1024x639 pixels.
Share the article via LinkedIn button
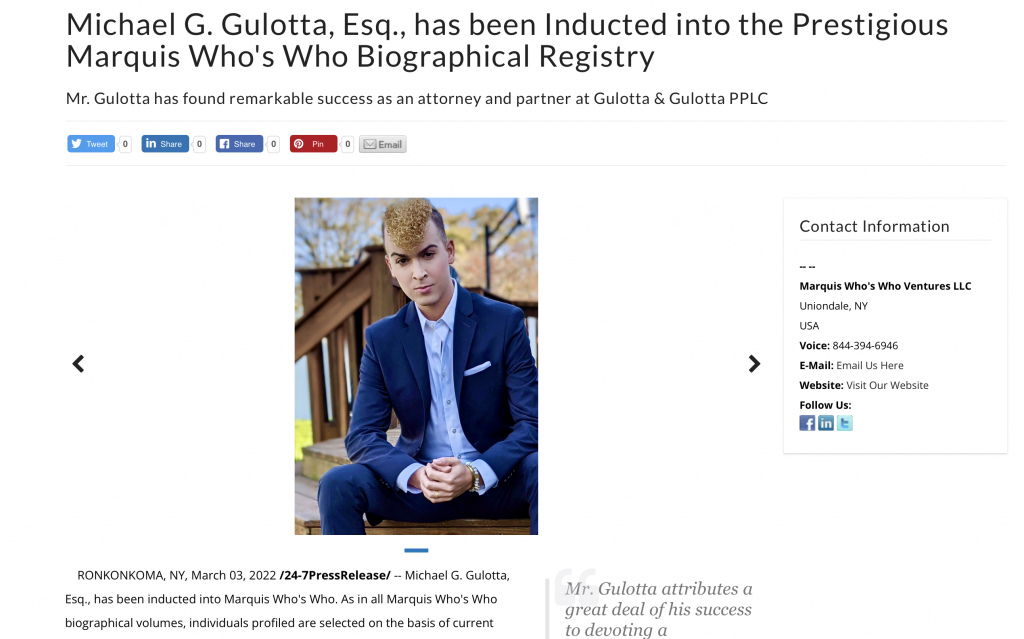click(x=165, y=144)
